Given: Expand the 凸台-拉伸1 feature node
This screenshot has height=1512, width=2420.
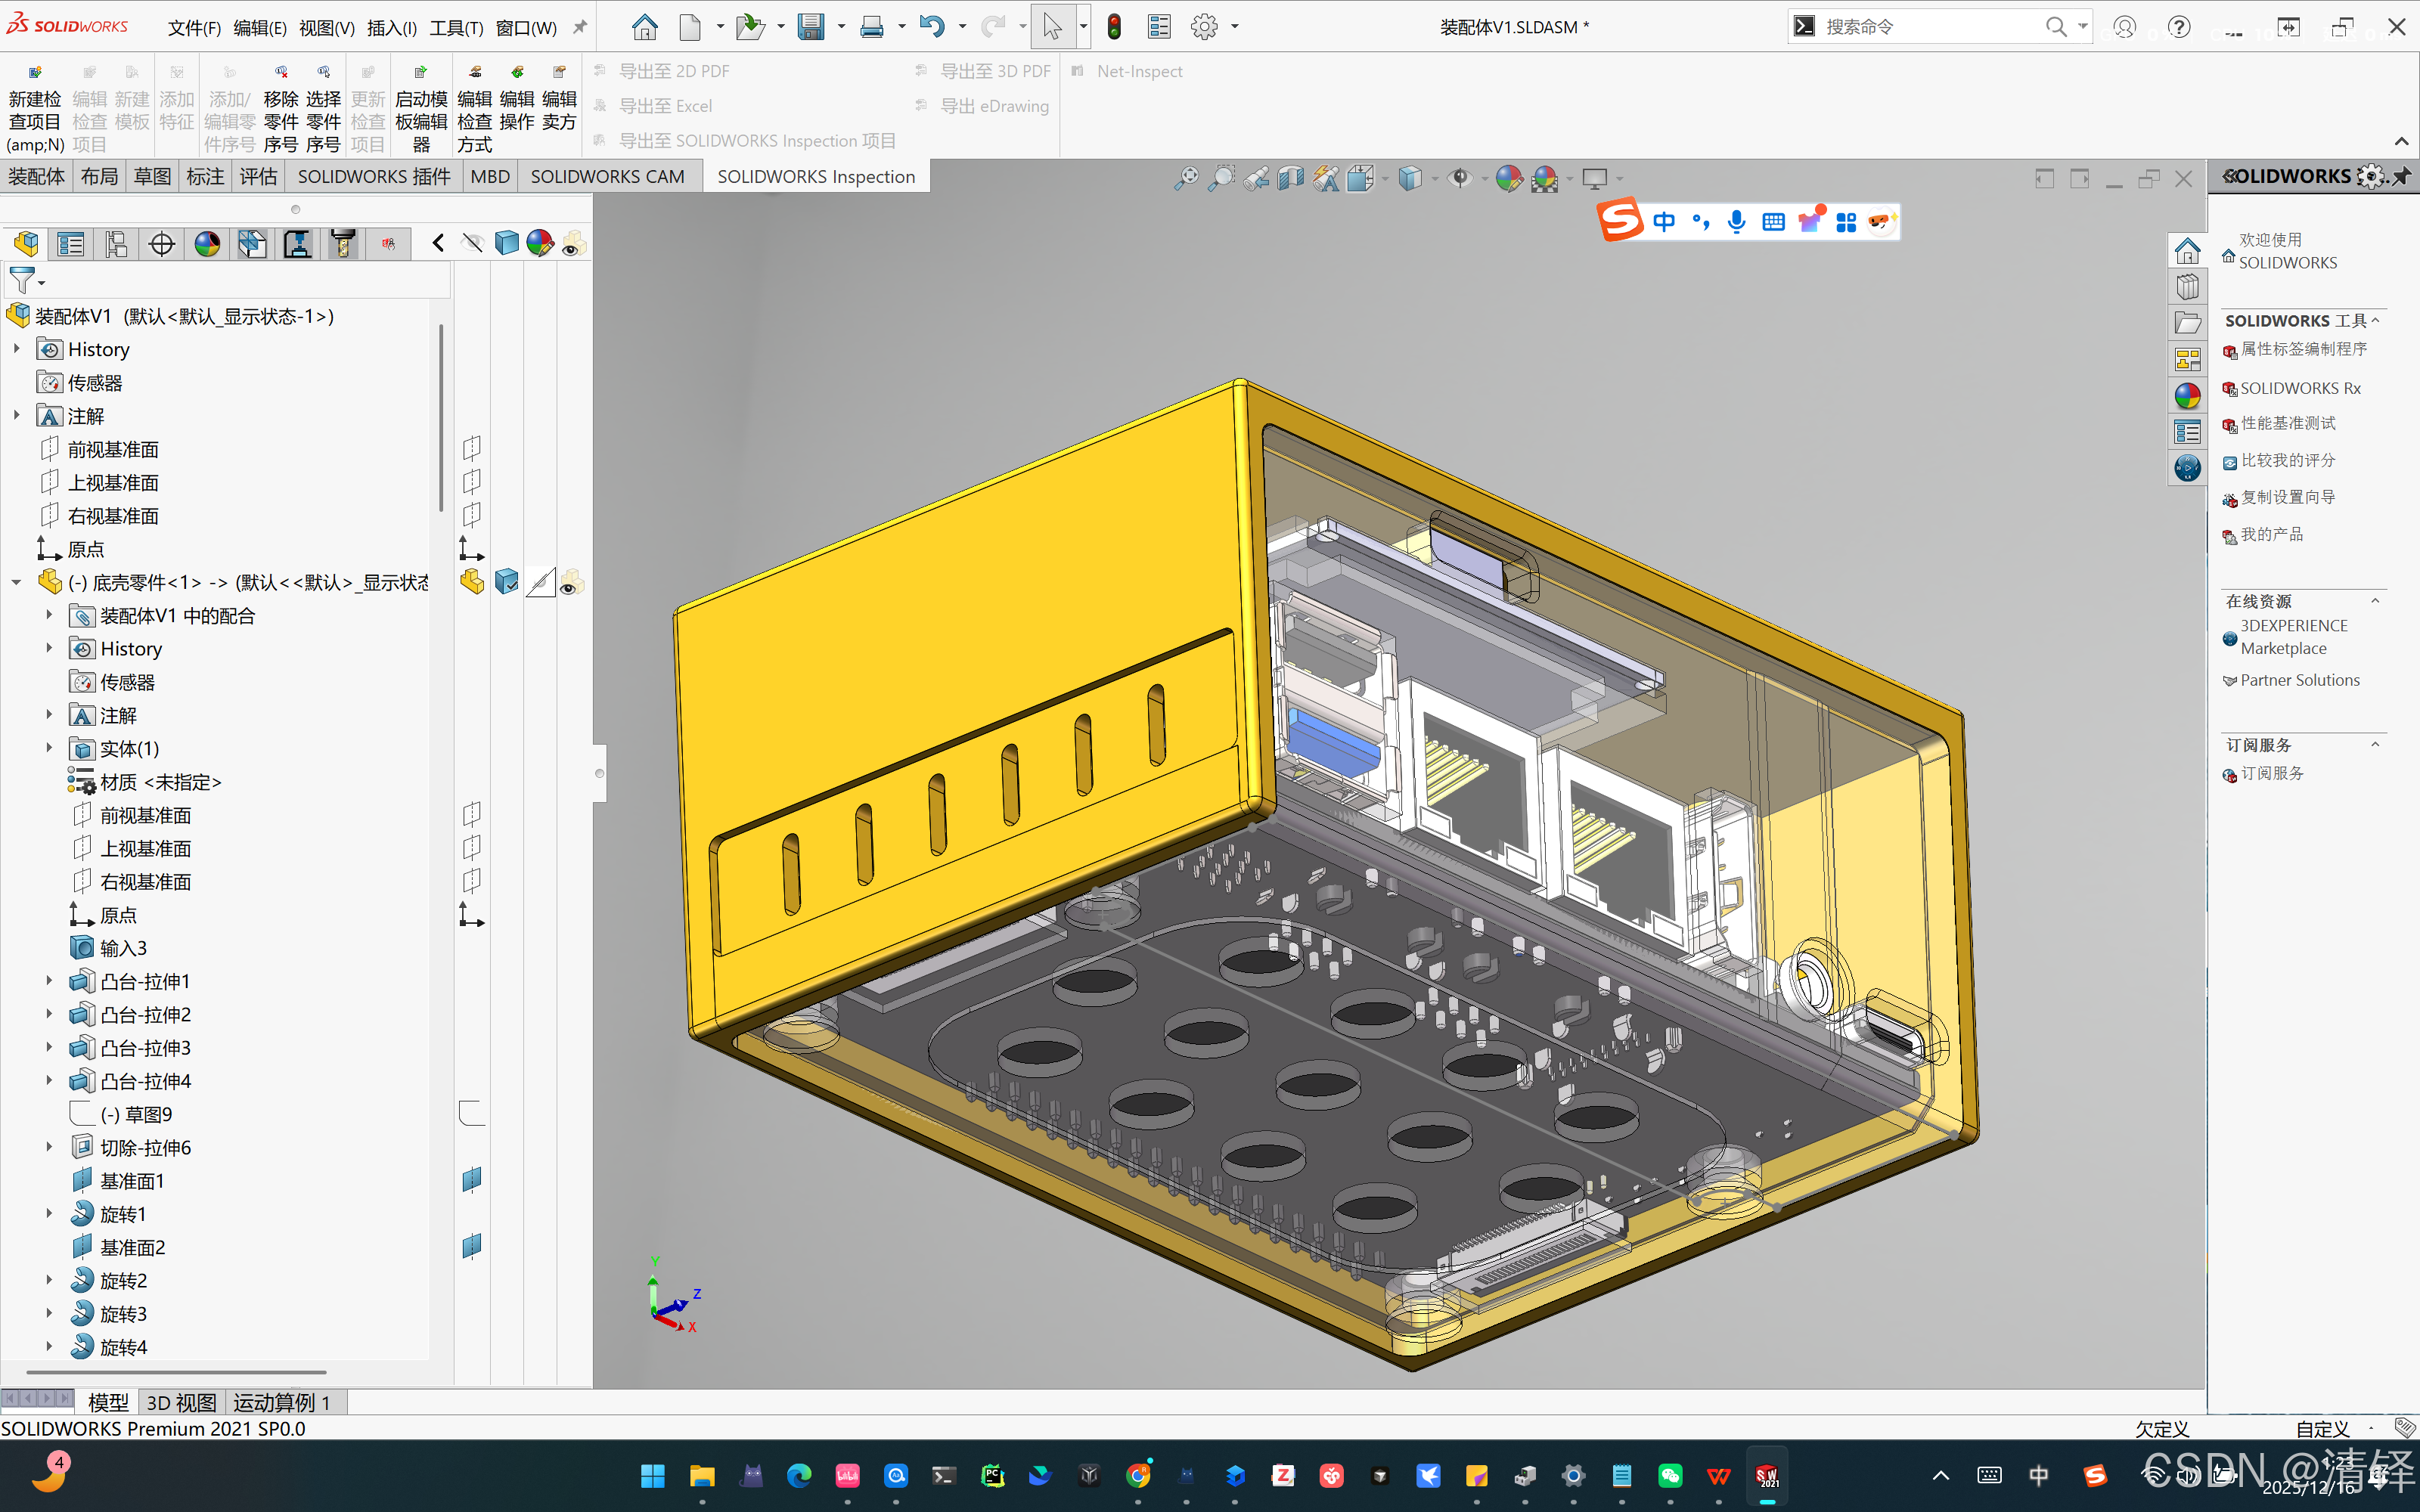Looking at the screenshot, I should click(51, 981).
